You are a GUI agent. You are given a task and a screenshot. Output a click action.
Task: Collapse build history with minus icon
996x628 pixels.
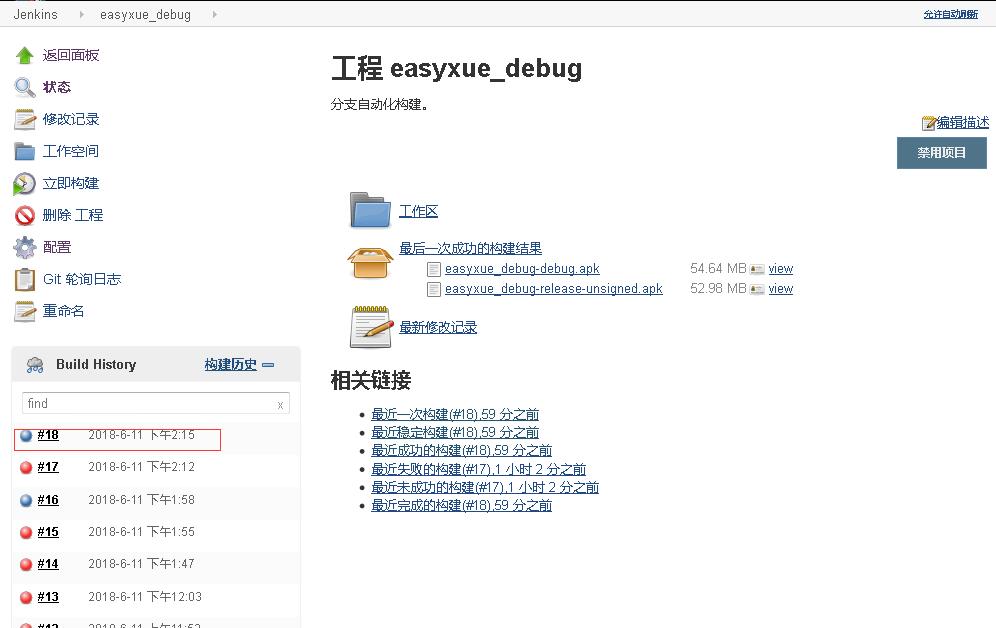(268, 365)
